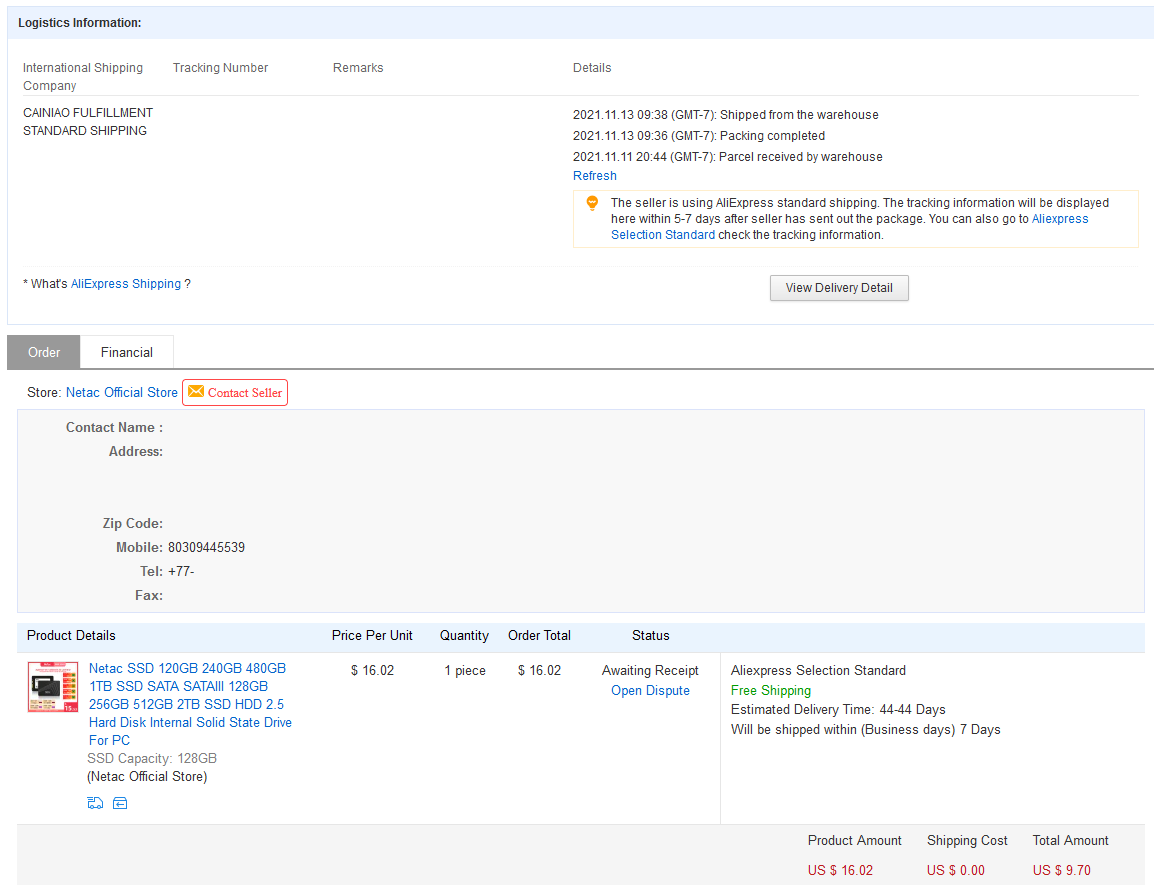The image size is (1154, 890).
Task: Select the 'Shipped from the warehouse' tracking entry
Action: pos(726,115)
